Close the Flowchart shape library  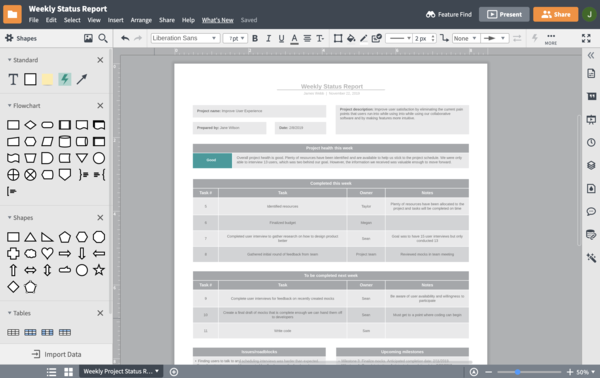[100, 106]
